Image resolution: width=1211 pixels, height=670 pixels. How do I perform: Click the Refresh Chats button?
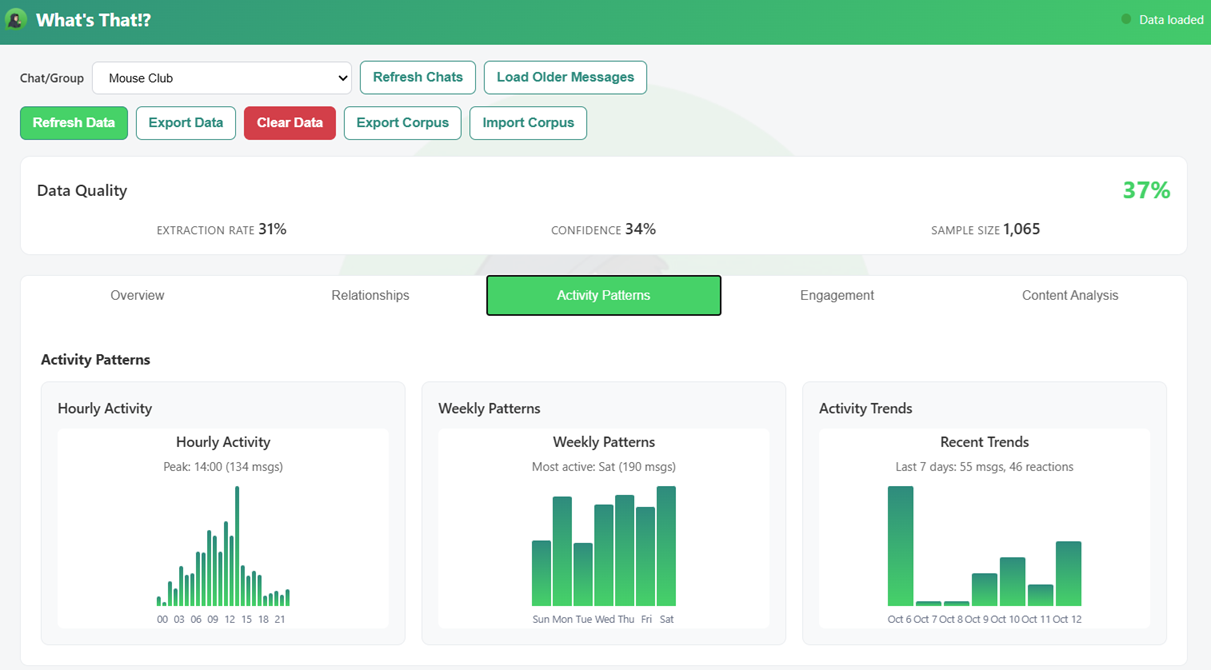coord(417,77)
